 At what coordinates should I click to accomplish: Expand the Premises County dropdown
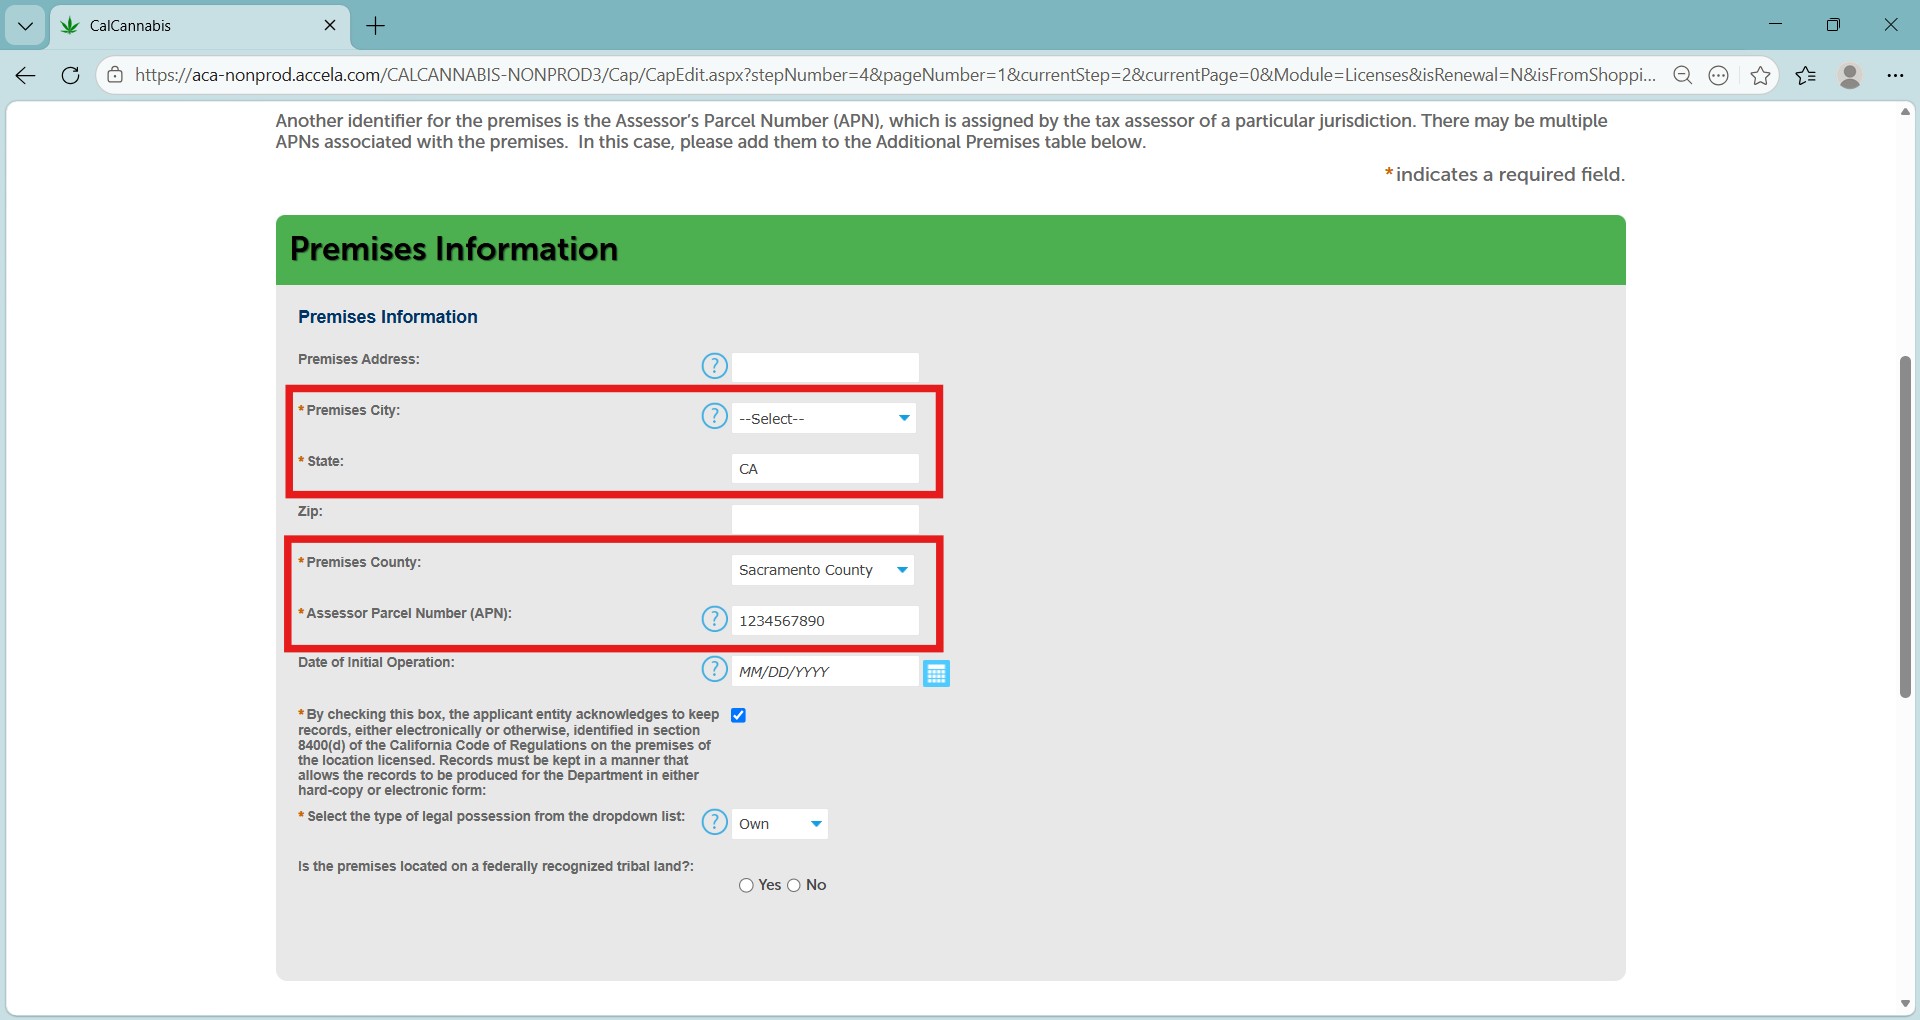point(822,570)
